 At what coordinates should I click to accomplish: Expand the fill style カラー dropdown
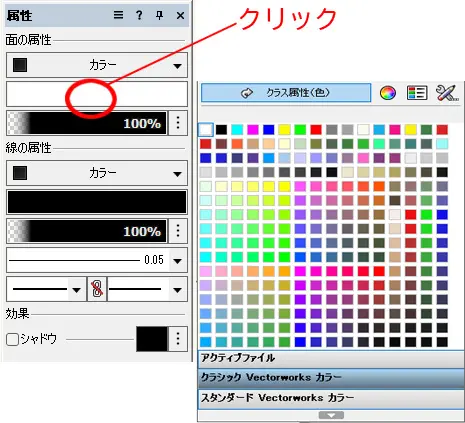coord(97,65)
